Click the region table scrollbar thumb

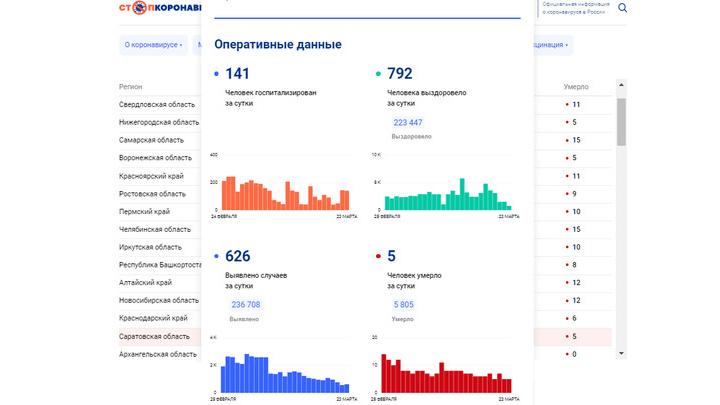coord(621,120)
